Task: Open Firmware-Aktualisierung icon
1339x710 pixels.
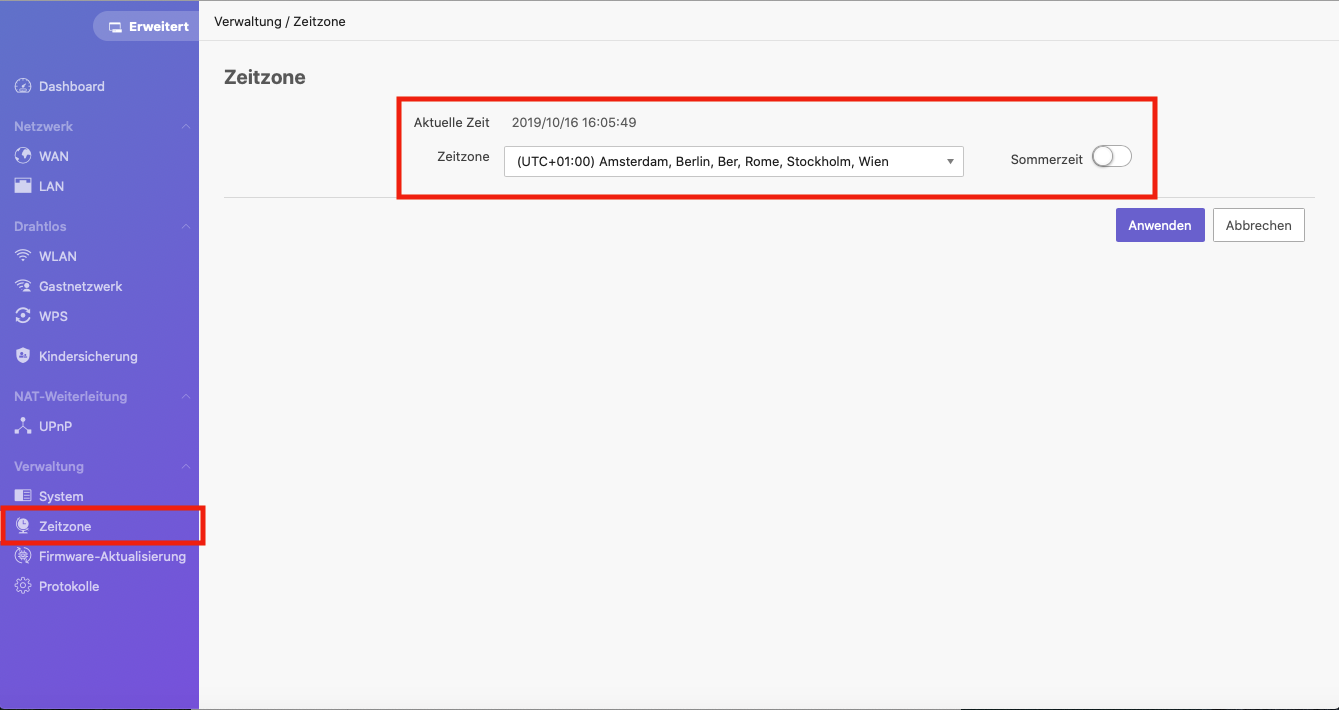Action: pyautogui.click(x=23, y=556)
